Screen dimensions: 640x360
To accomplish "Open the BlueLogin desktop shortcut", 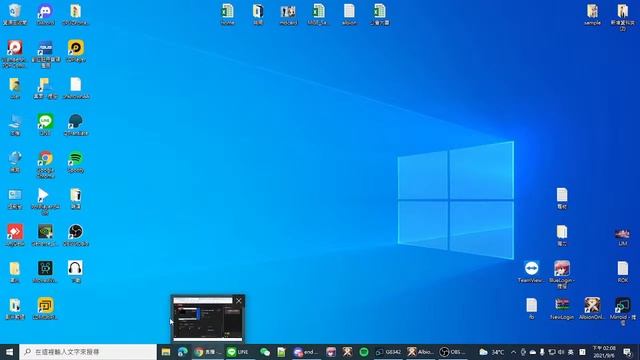I will point(562,275).
